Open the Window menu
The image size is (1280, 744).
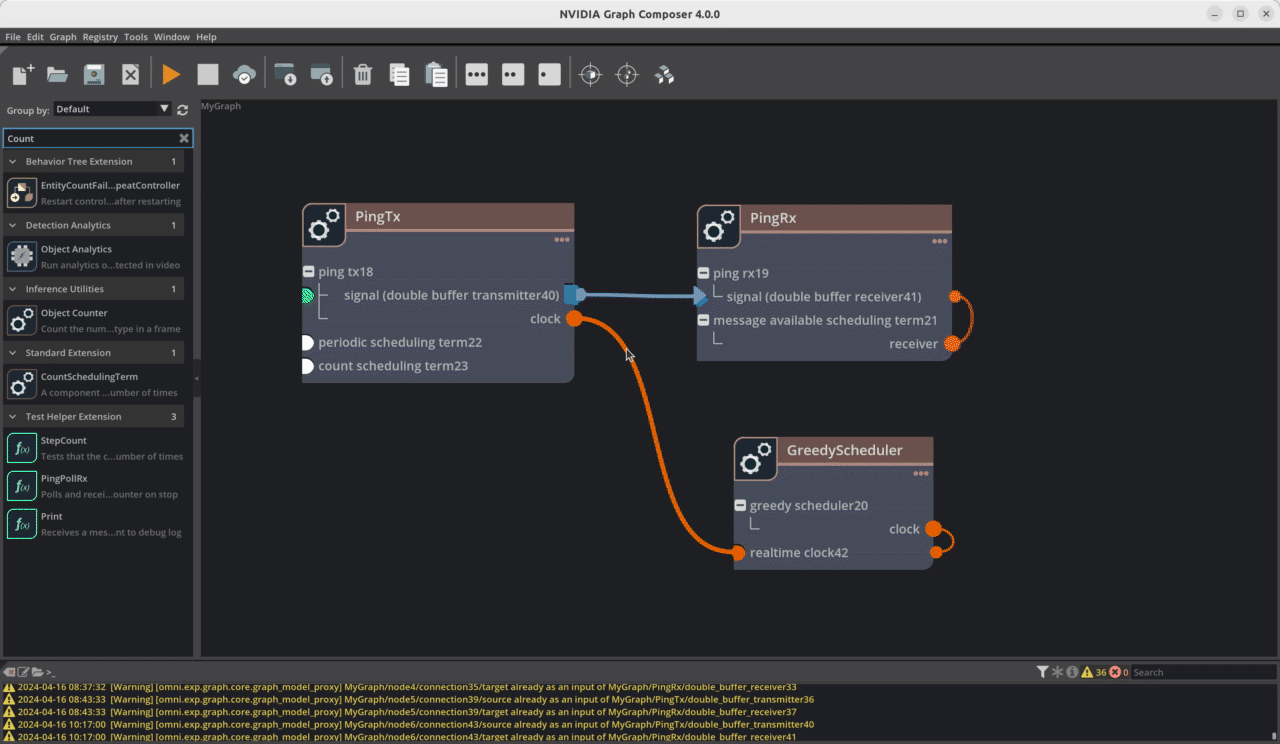171,37
